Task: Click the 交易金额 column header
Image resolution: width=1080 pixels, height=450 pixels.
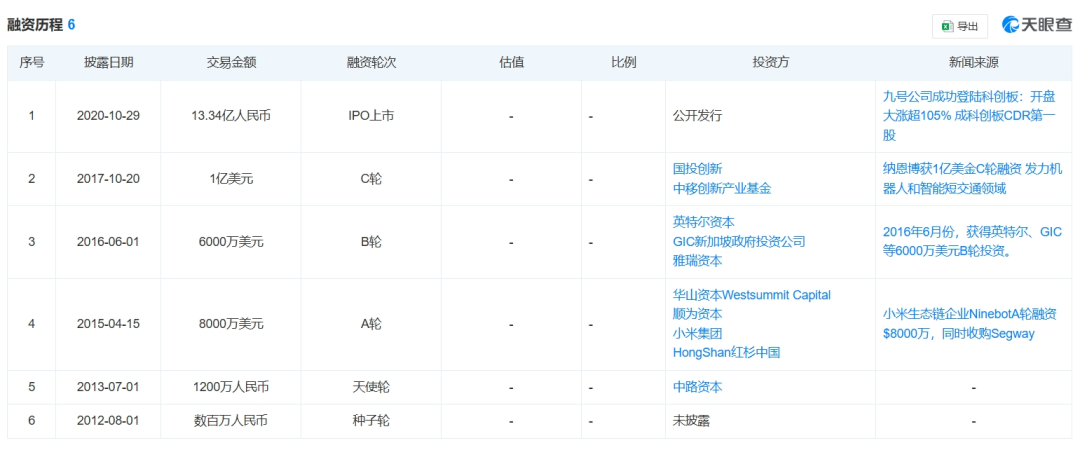Action: pos(231,62)
